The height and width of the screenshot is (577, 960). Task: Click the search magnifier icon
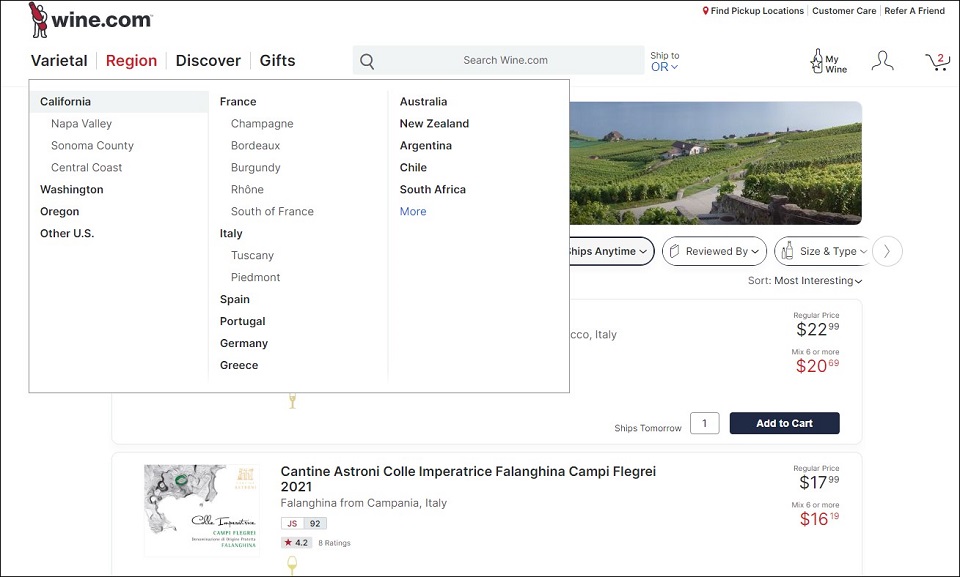pos(367,61)
